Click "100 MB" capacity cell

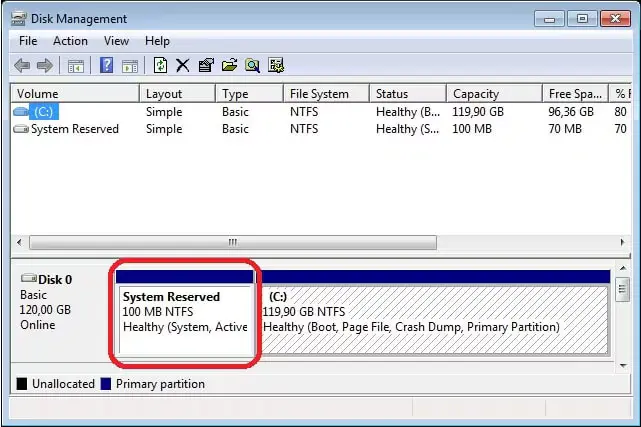point(472,129)
